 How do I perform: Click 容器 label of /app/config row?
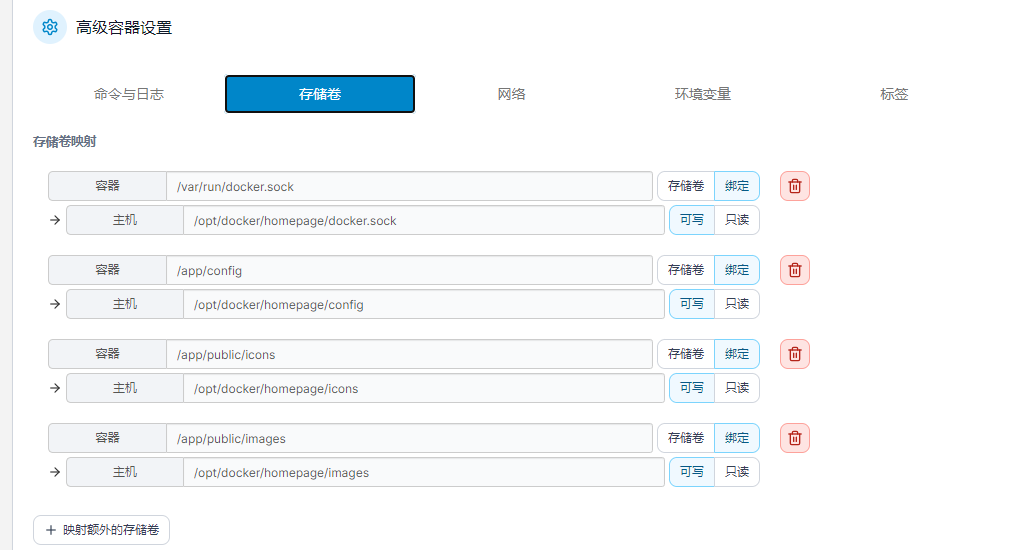click(x=107, y=270)
